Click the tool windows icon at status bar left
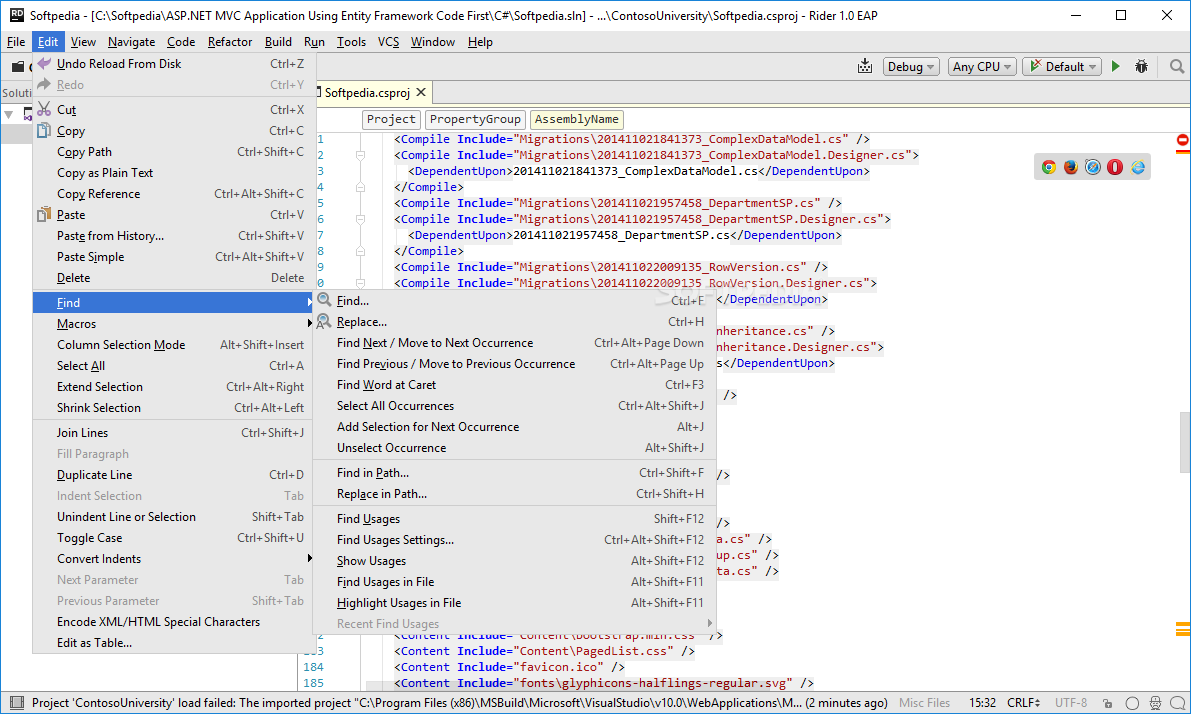 (17, 703)
